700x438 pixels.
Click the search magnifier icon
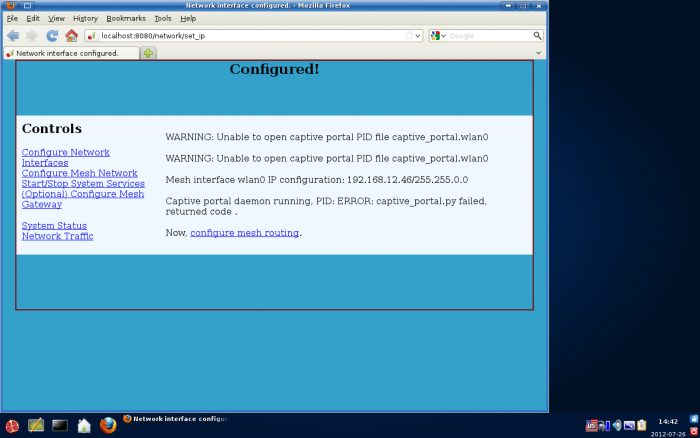click(x=537, y=35)
